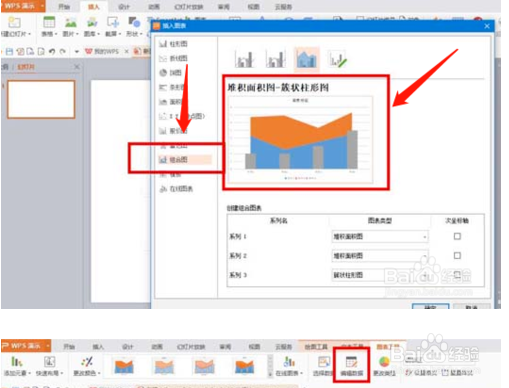Choose the custom combination subtype icon with green pencil
Image resolution: width=509 pixels, height=388 pixels.
(x=338, y=60)
